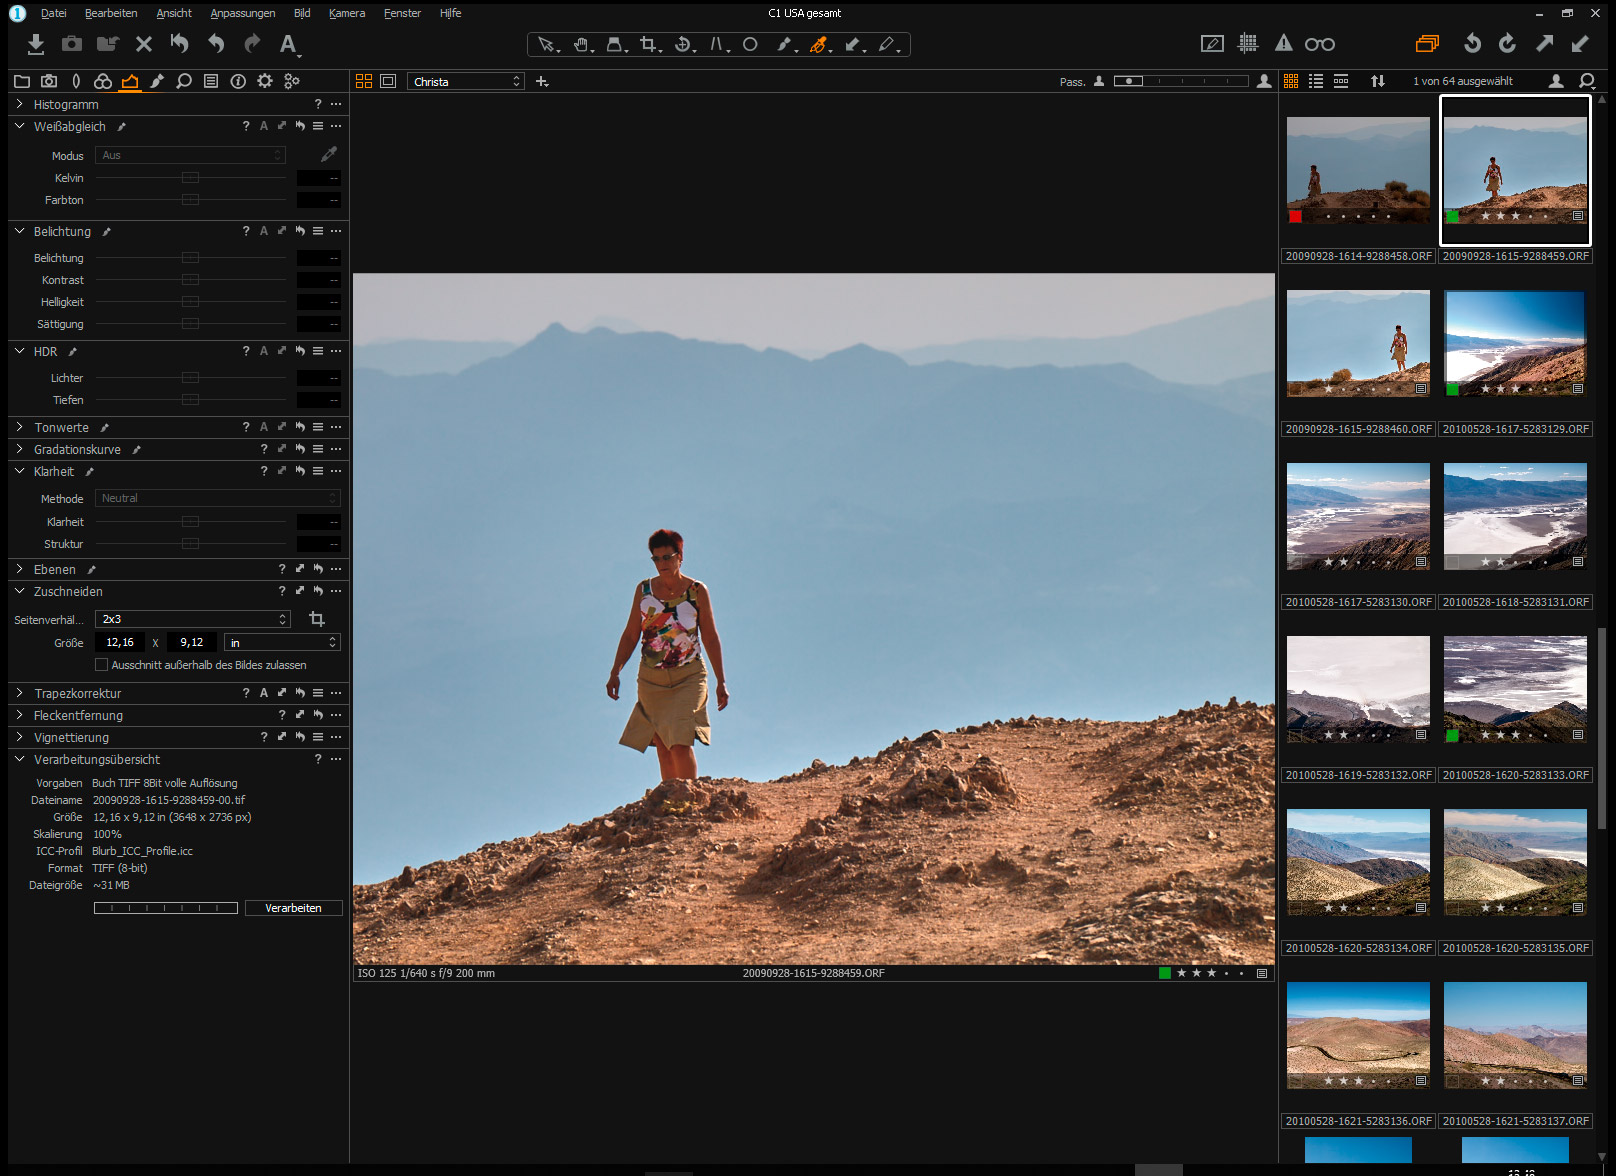Select the pointer select cursor tool
1616x1176 pixels.
(x=547, y=44)
